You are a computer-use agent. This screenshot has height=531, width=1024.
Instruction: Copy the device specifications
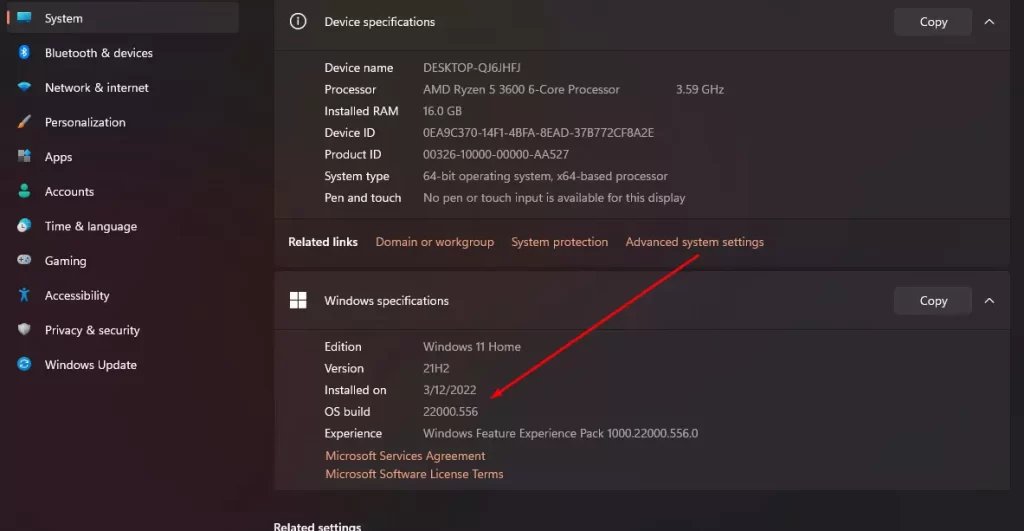tap(933, 22)
